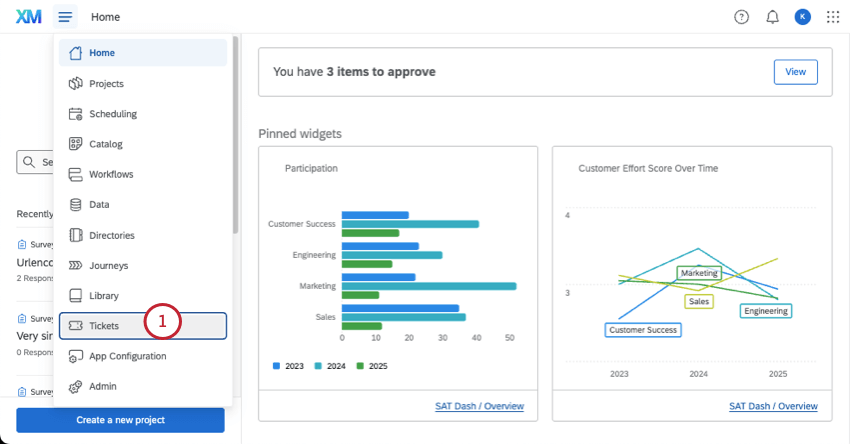Open the app switcher grid icon
Viewport: 850px width, 444px height.
[x=833, y=17]
